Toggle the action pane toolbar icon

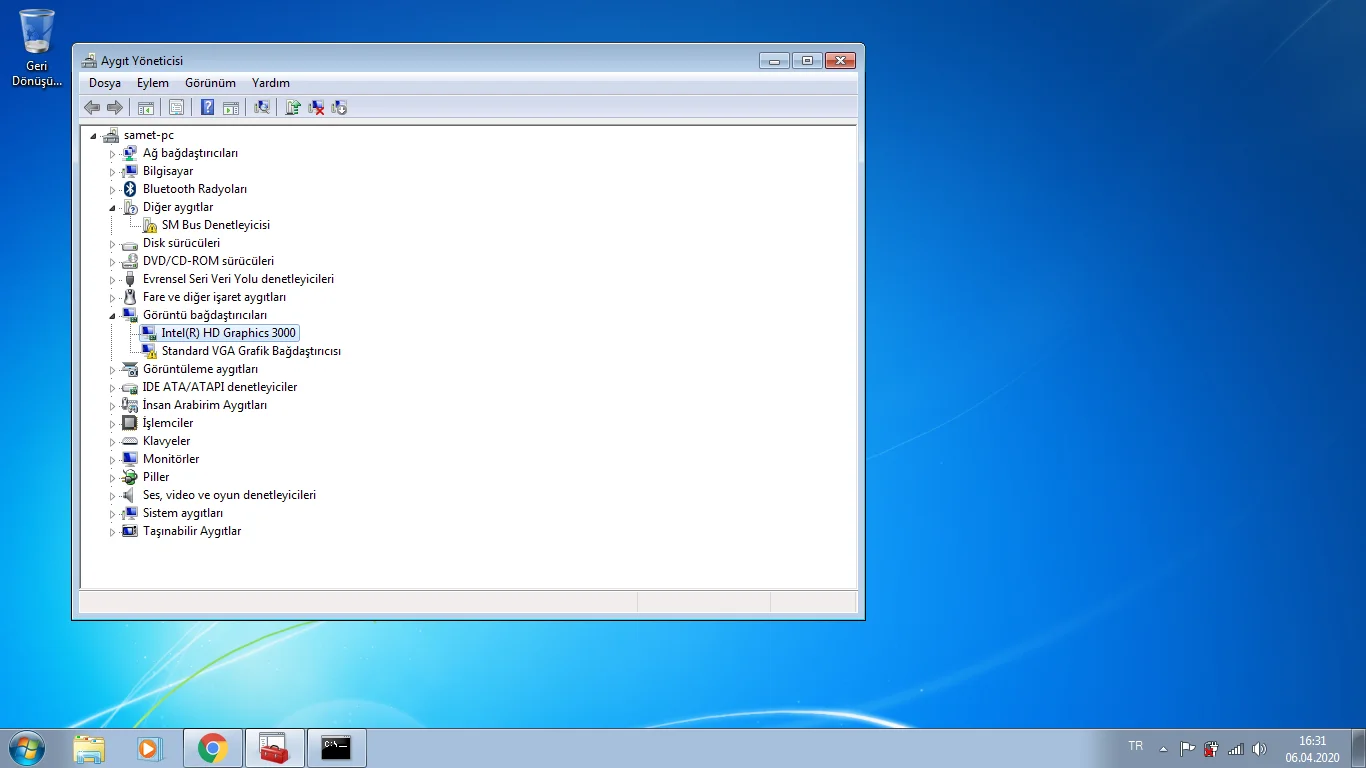click(x=231, y=107)
